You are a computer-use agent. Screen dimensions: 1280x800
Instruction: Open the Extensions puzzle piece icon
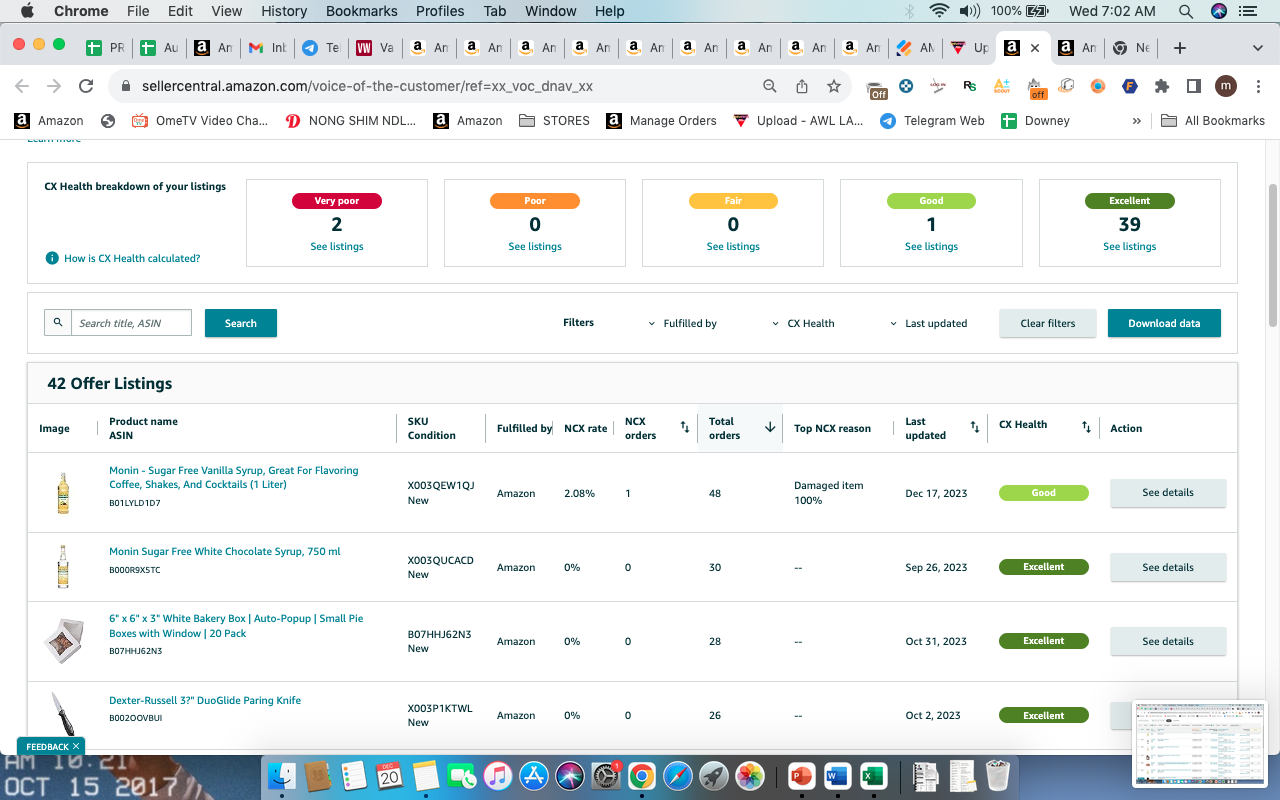click(x=1161, y=86)
